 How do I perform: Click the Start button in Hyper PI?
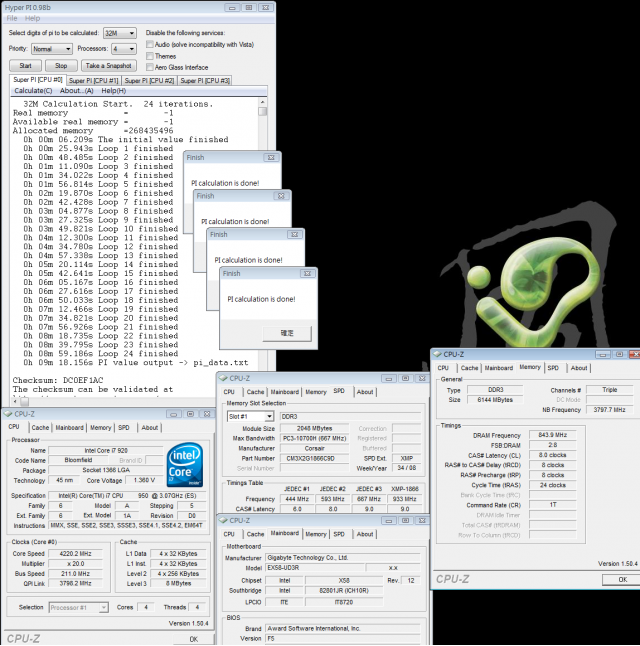pos(25,66)
